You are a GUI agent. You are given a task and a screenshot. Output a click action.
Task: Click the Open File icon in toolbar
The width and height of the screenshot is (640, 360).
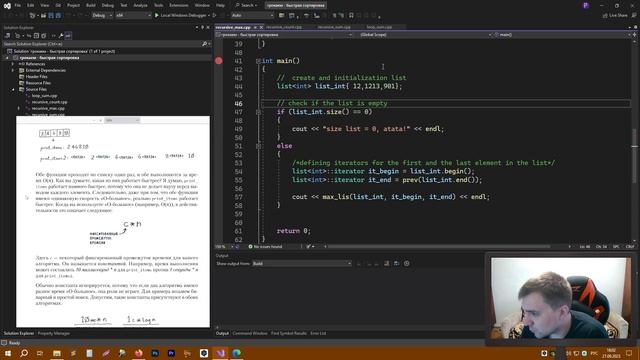click(x=43, y=16)
